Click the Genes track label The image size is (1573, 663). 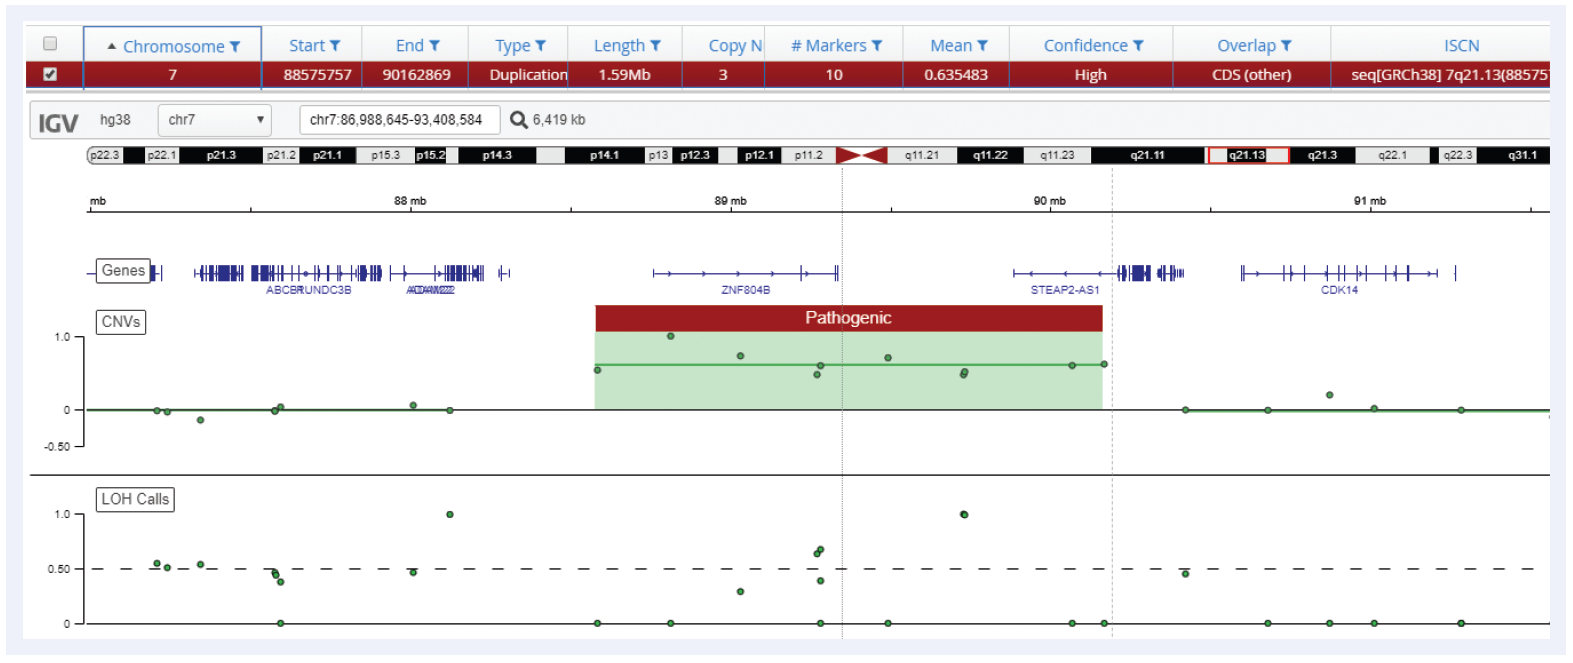point(123,271)
